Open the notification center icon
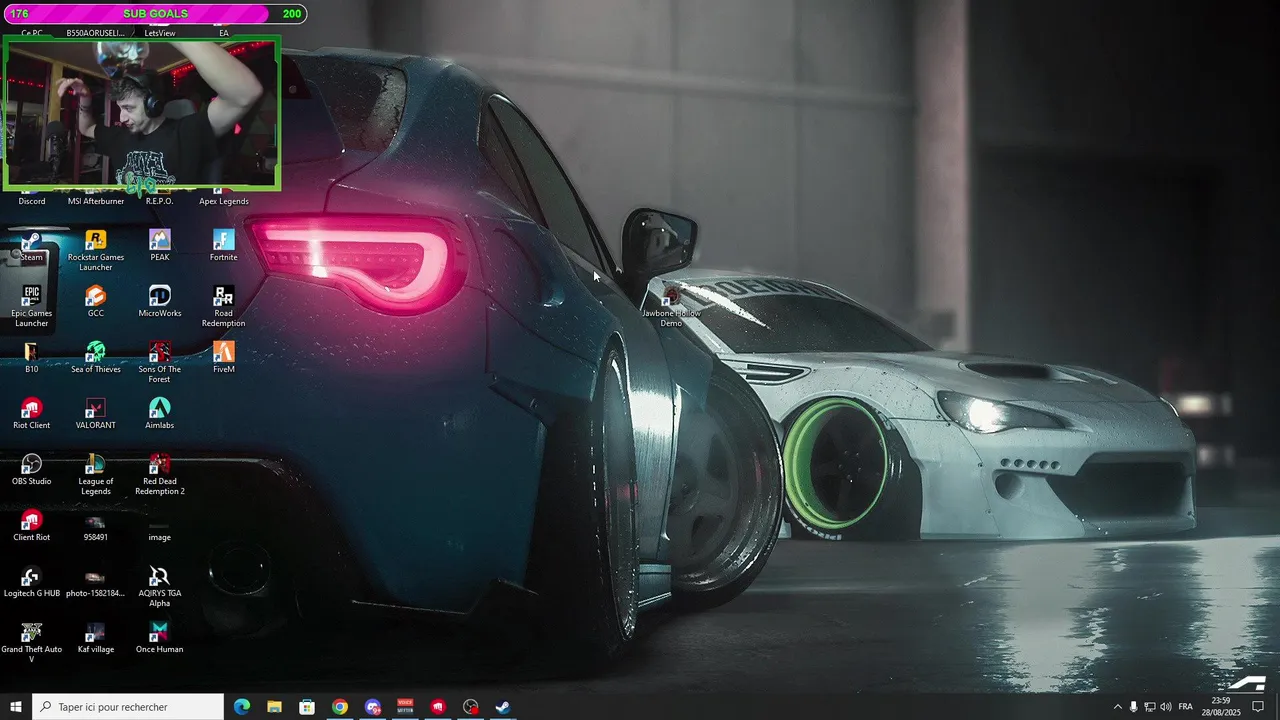Viewport: 1280px width, 720px height. tap(1258, 707)
